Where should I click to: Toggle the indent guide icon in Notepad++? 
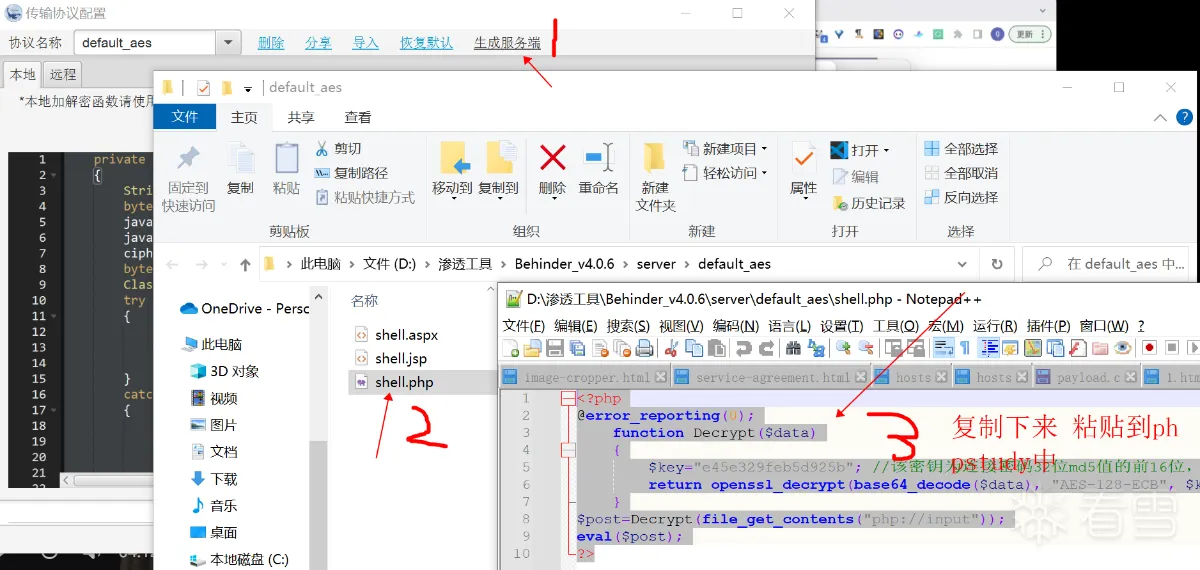point(990,348)
